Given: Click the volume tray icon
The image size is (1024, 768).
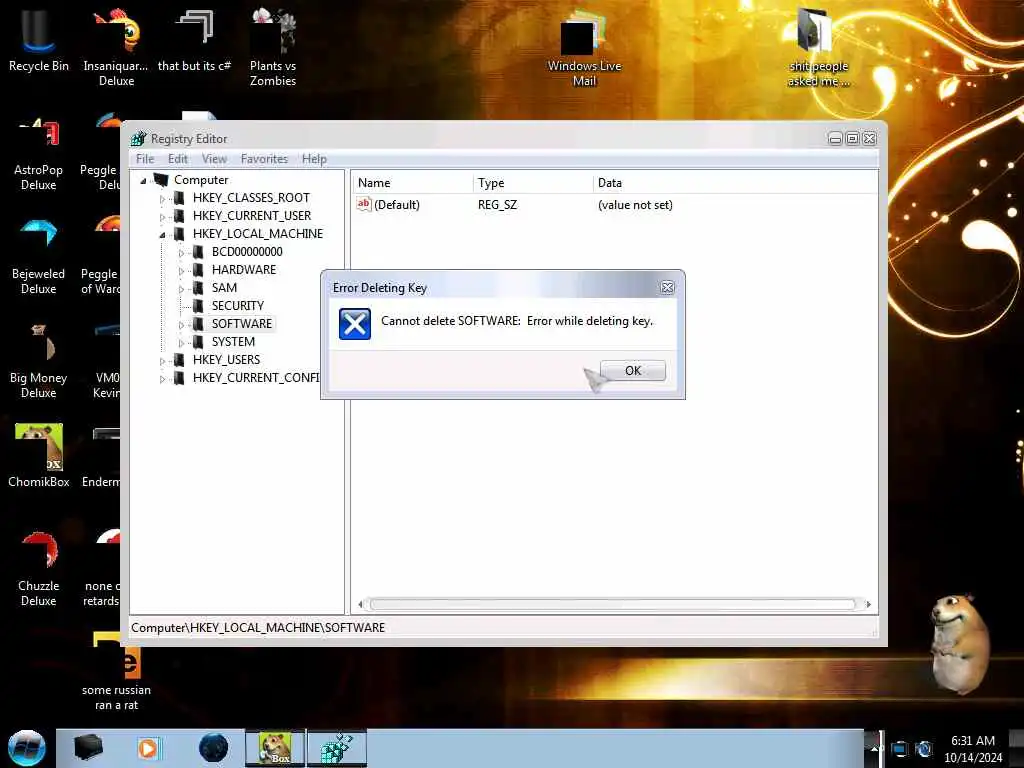Looking at the screenshot, I should click(923, 749).
